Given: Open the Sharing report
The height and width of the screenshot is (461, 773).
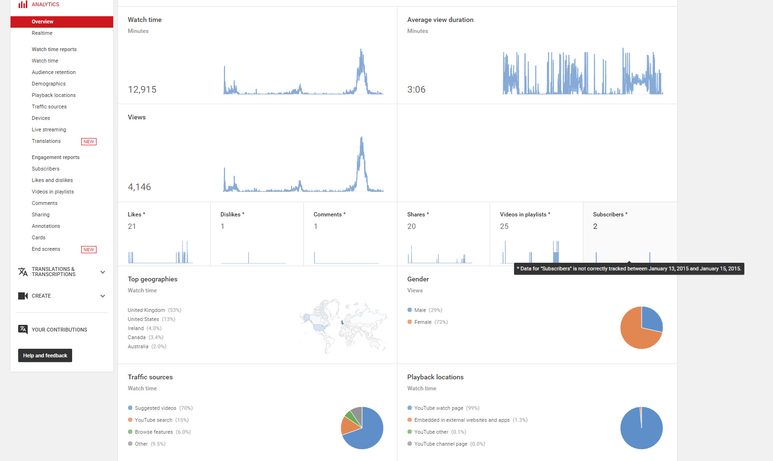Looking at the screenshot, I should (x=40, y=214).
